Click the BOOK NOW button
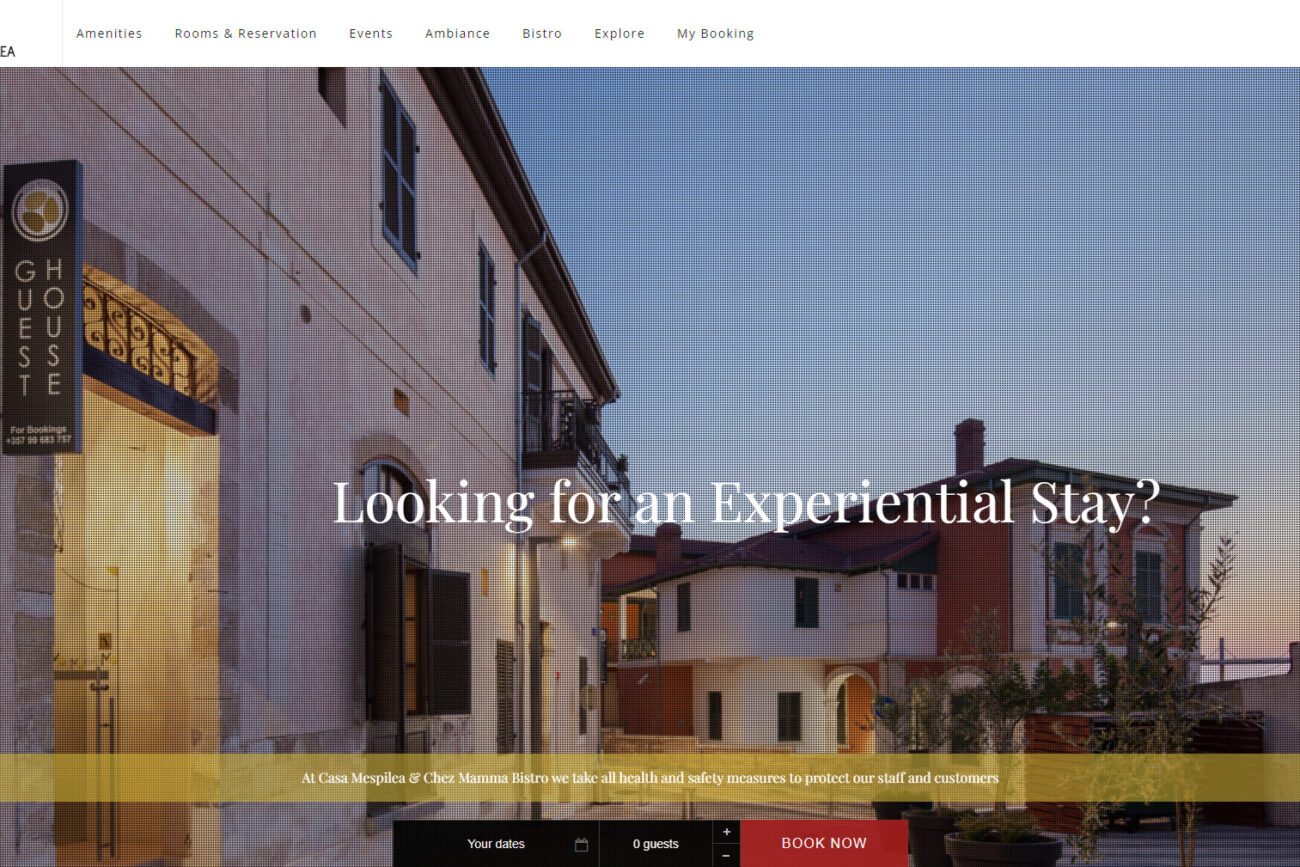Viewport: 1300px width, 867px height. pyautogui.click(x=824, y=844)
